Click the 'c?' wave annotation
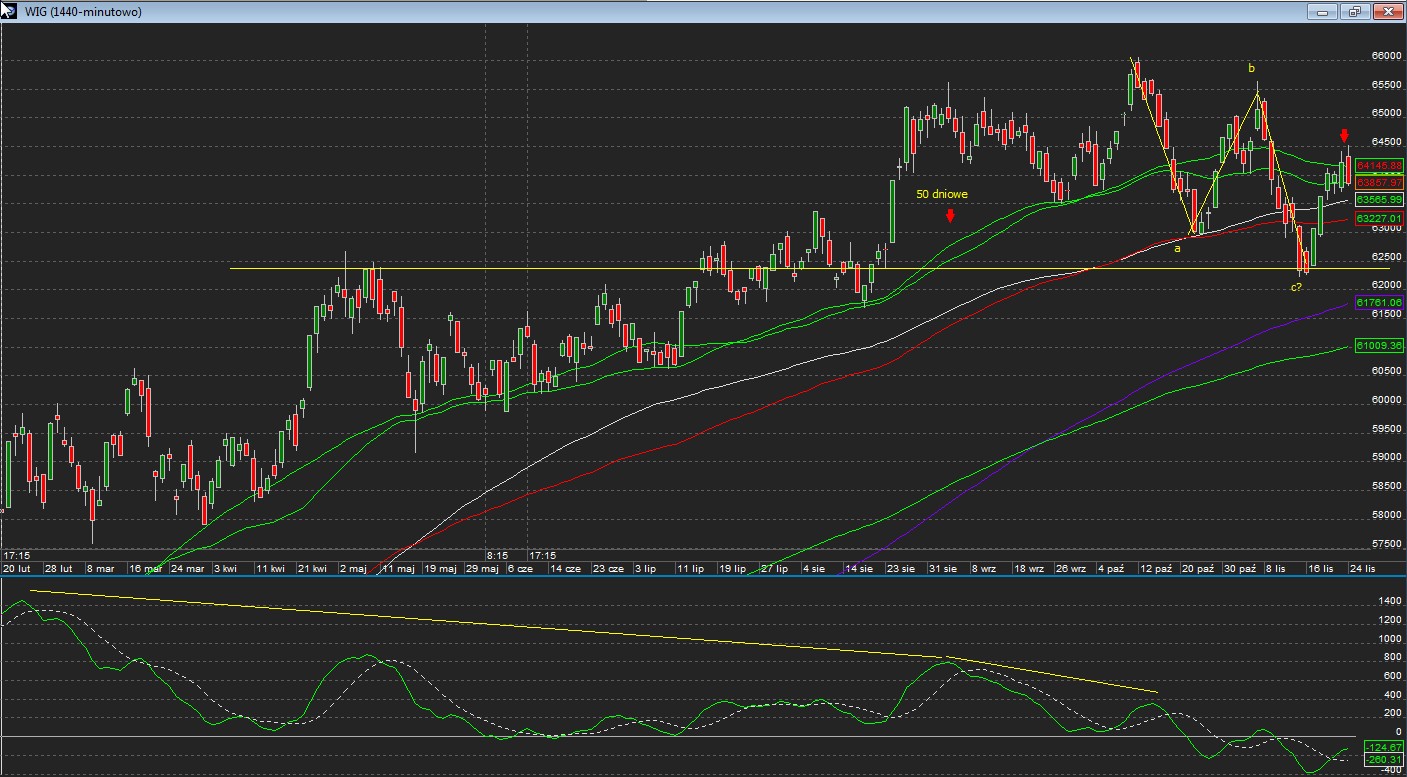Screen dimensions: 1407x777 click(x=1296, y=287)
